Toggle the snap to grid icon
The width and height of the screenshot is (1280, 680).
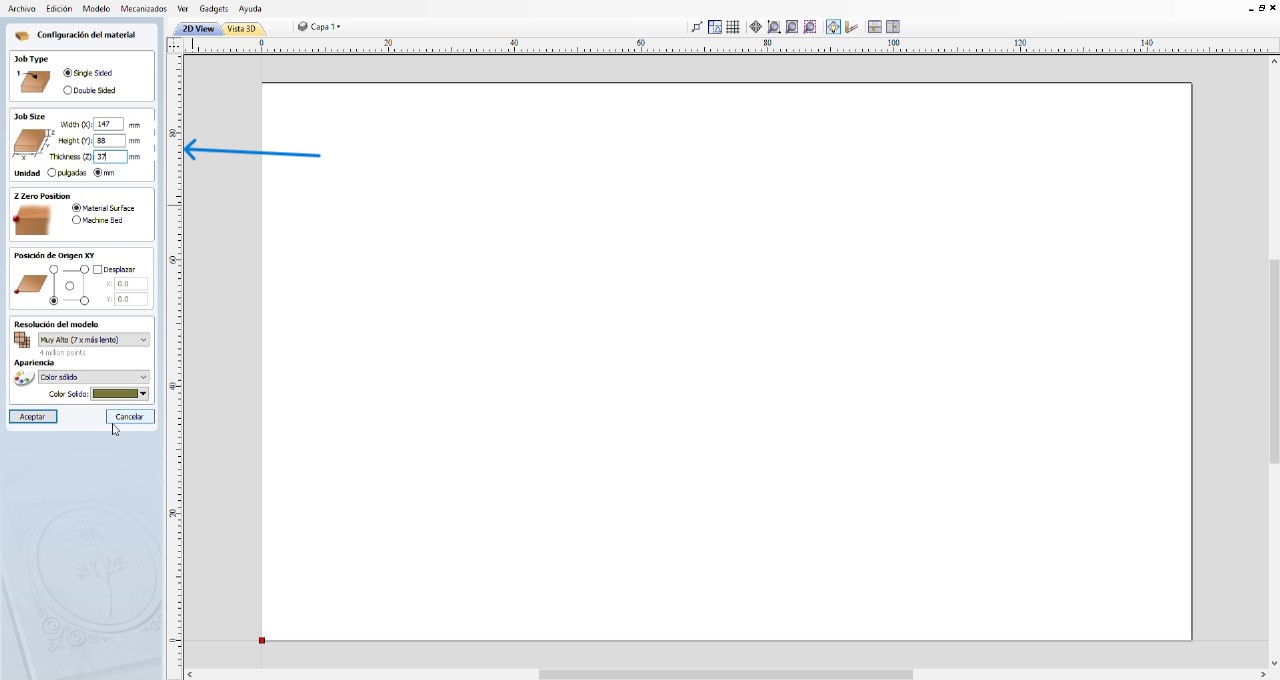[733, 27]
